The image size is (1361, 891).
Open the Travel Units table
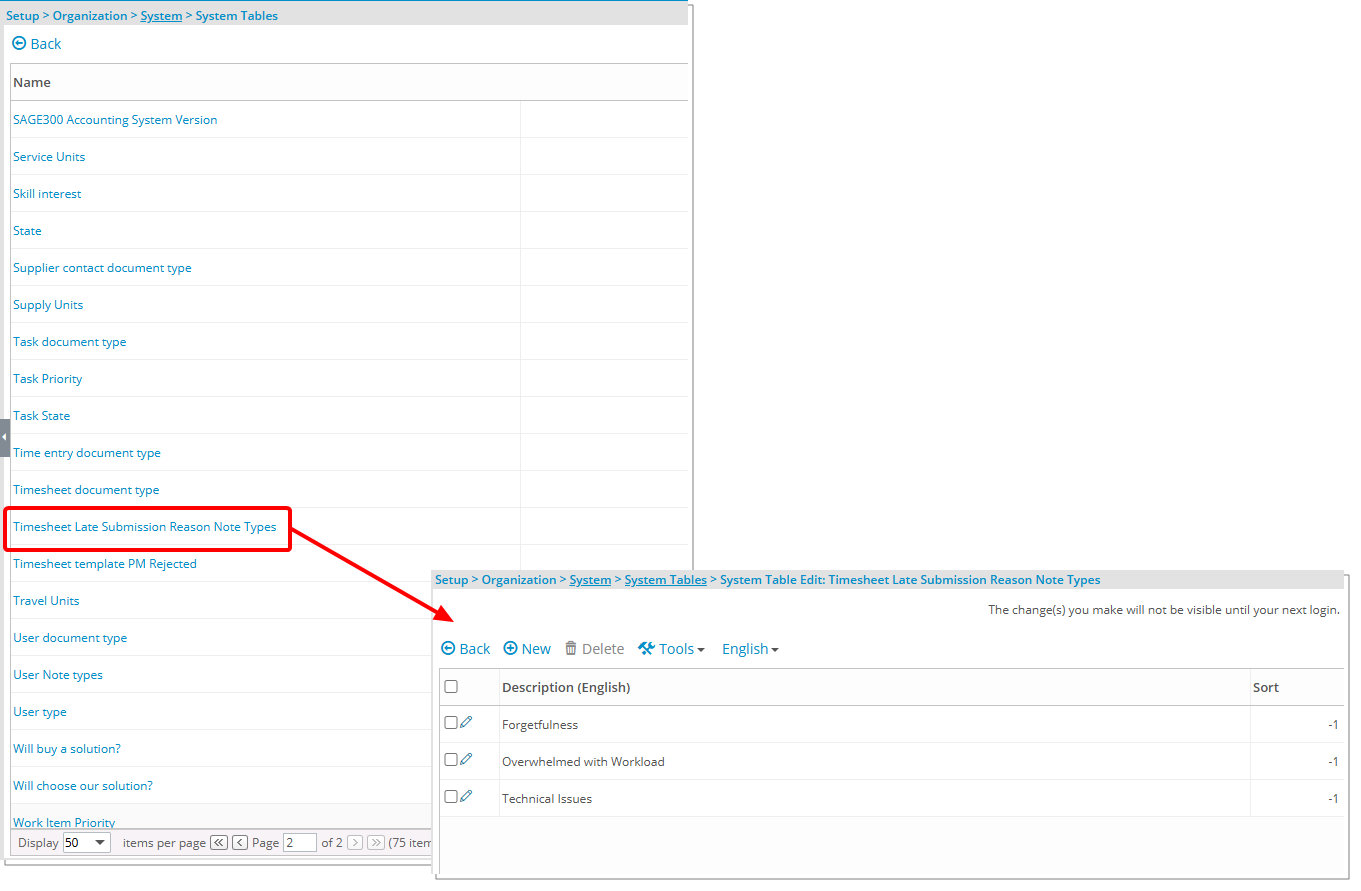pos(46,601)
